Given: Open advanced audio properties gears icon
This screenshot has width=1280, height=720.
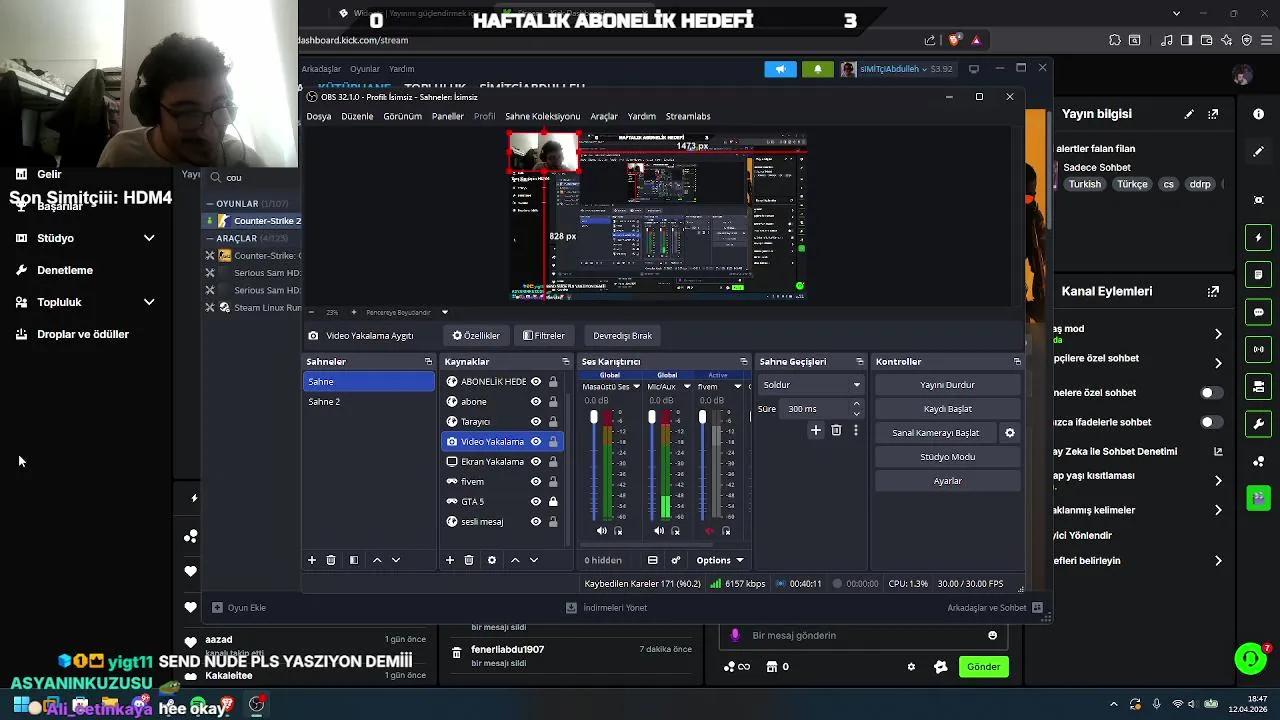Looking at the screenshot, I should pyautogui.click(x=676, y=560).
